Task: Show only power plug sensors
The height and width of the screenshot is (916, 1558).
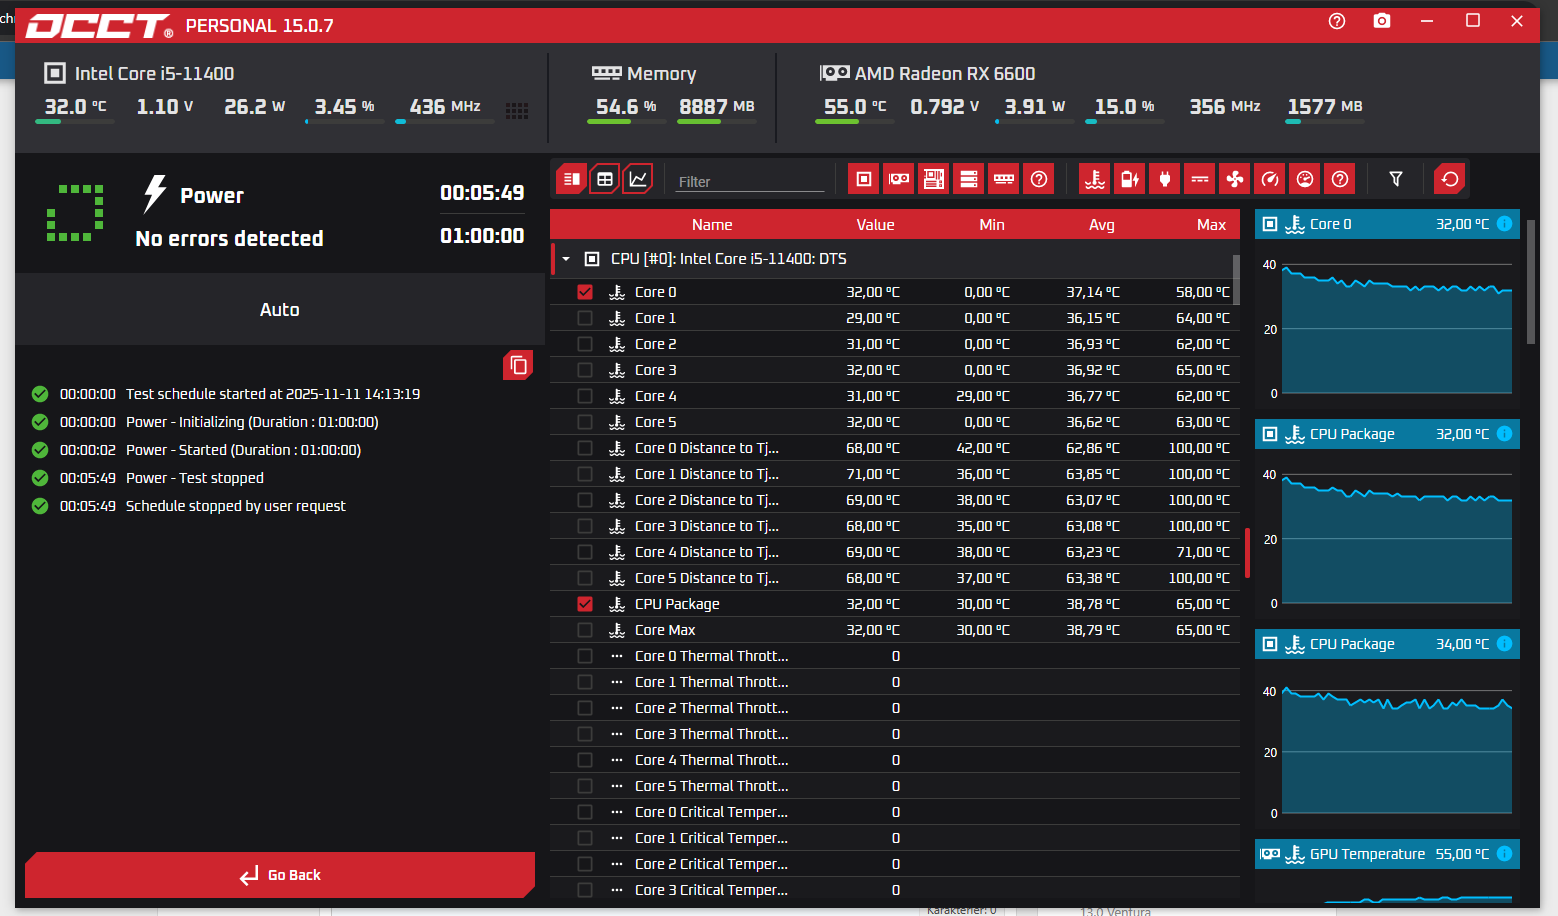Action: pos(1165,179)
